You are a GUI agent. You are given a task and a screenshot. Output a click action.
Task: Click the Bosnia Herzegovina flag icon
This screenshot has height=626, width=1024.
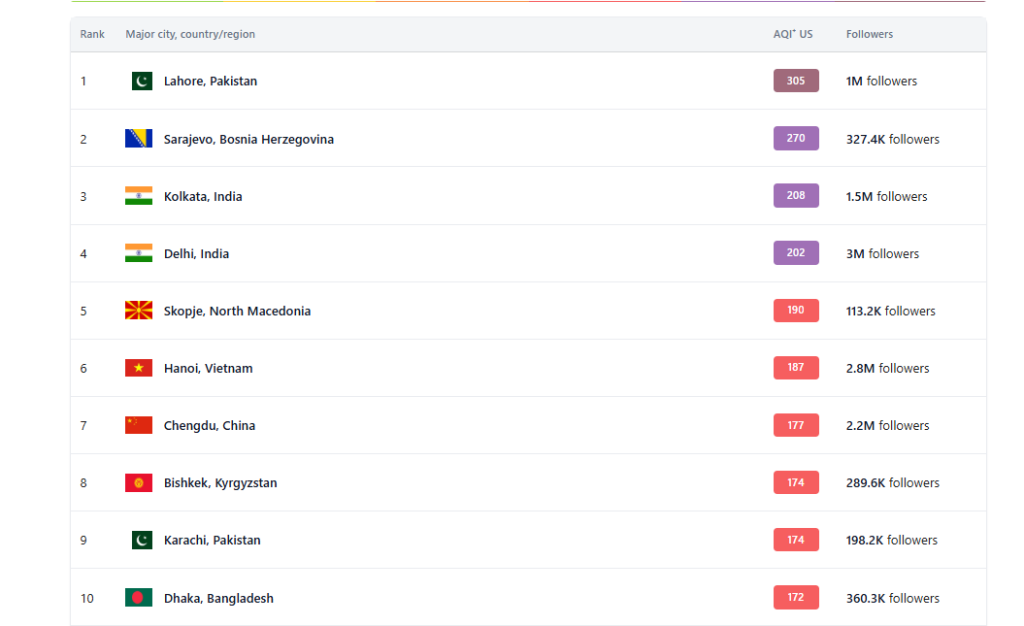(x=138, y=139)
